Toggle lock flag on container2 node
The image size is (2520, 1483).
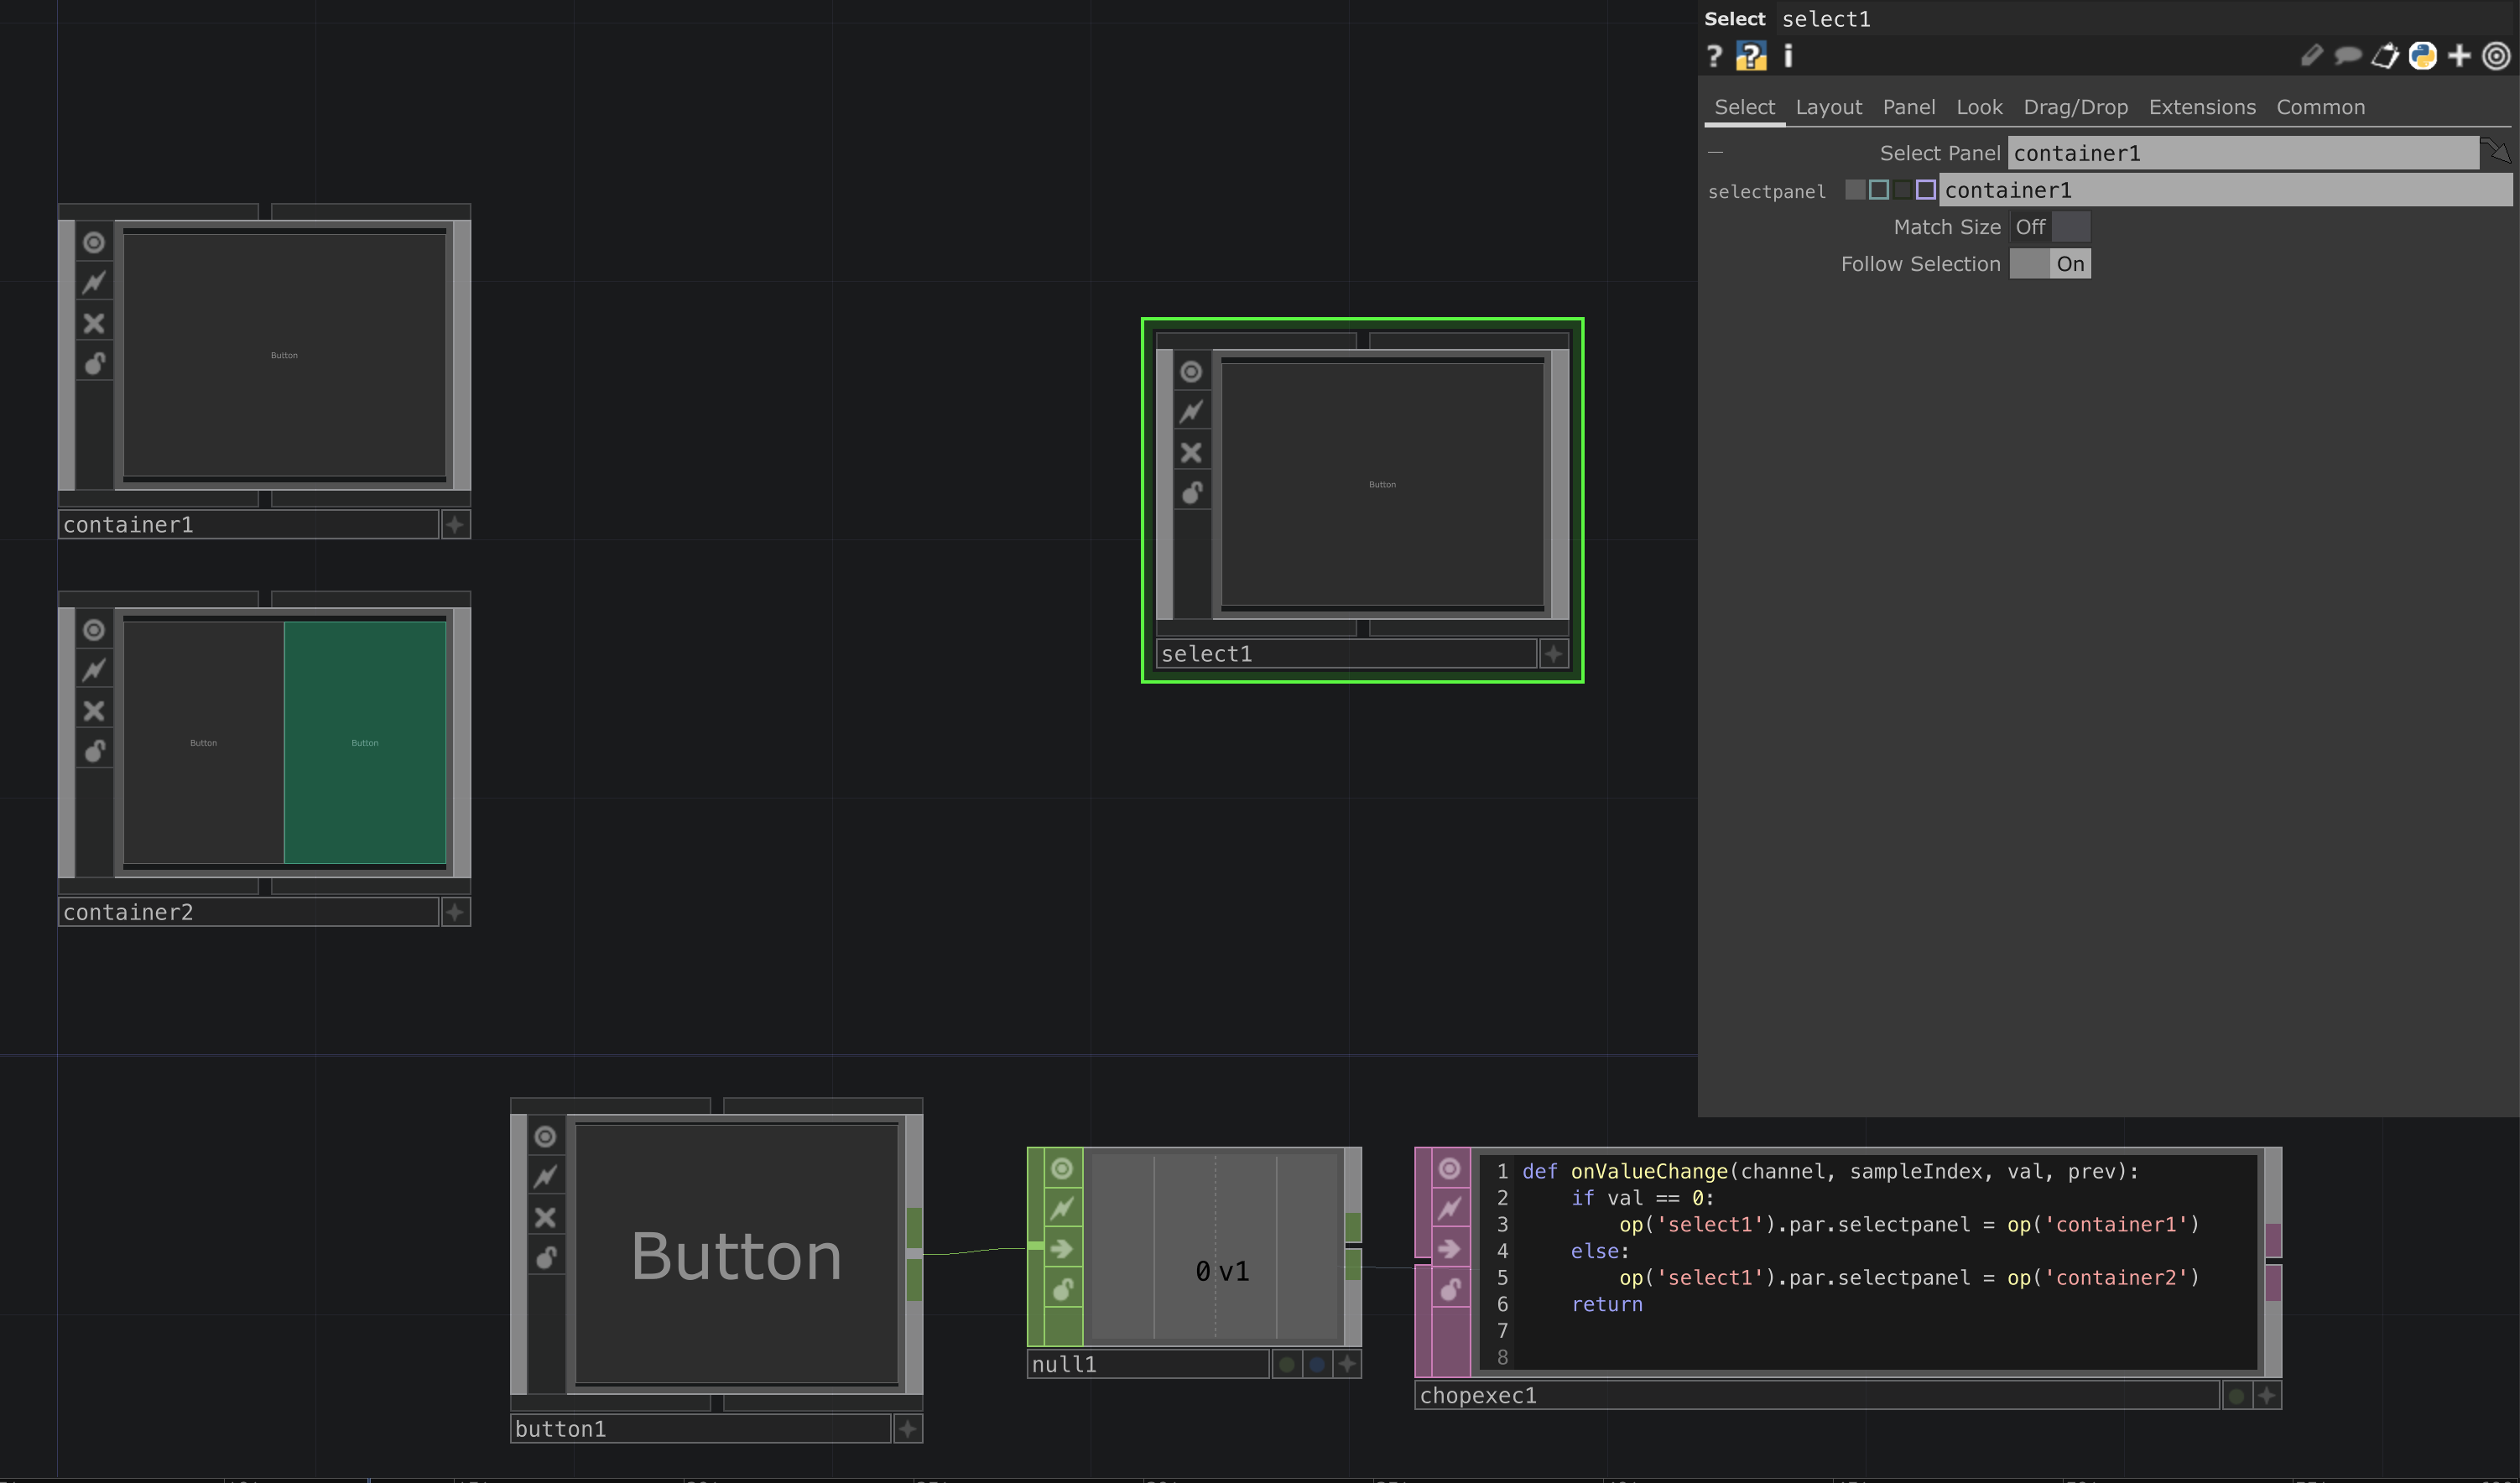click(x=94, y=751)
